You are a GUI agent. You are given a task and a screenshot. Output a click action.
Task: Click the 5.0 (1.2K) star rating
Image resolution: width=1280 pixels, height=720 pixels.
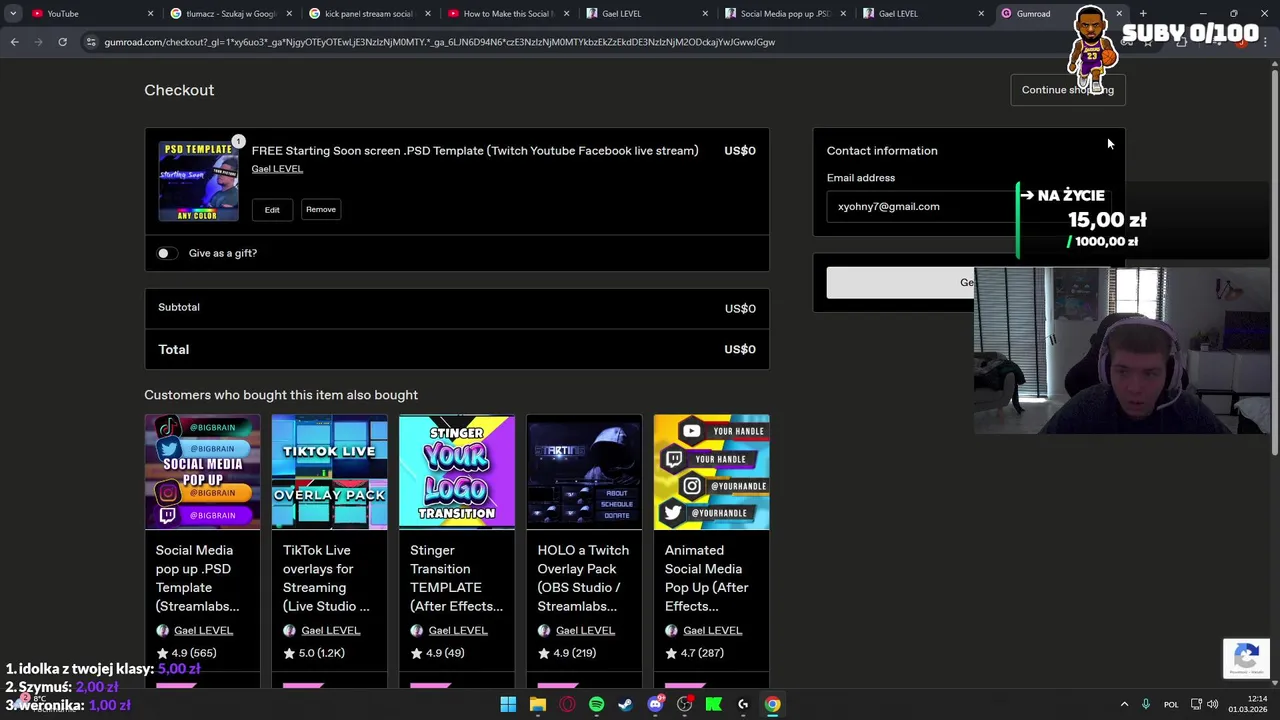pyautogui.click(x=314, y=653)
